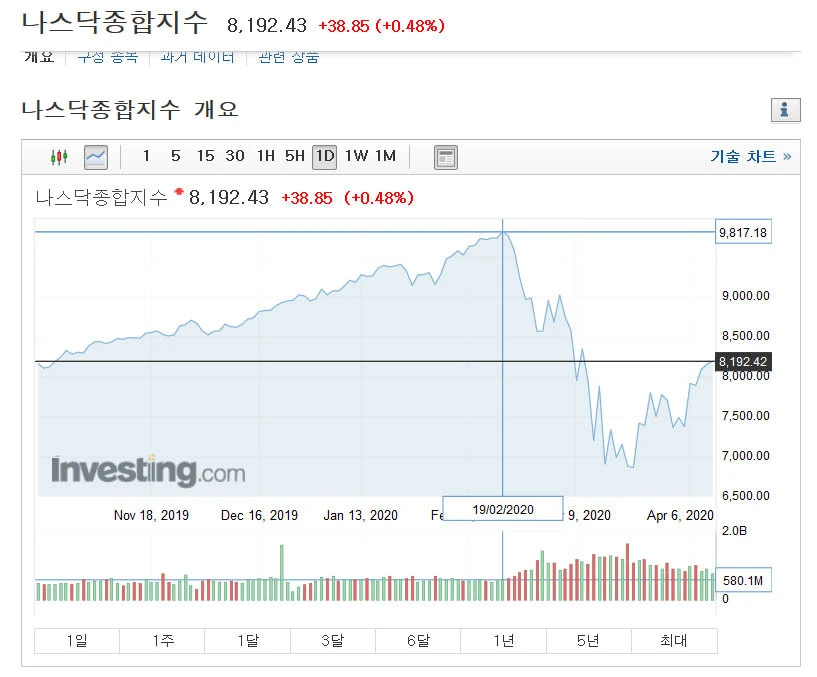Set chart range to 최대

[x=674, y=641]
